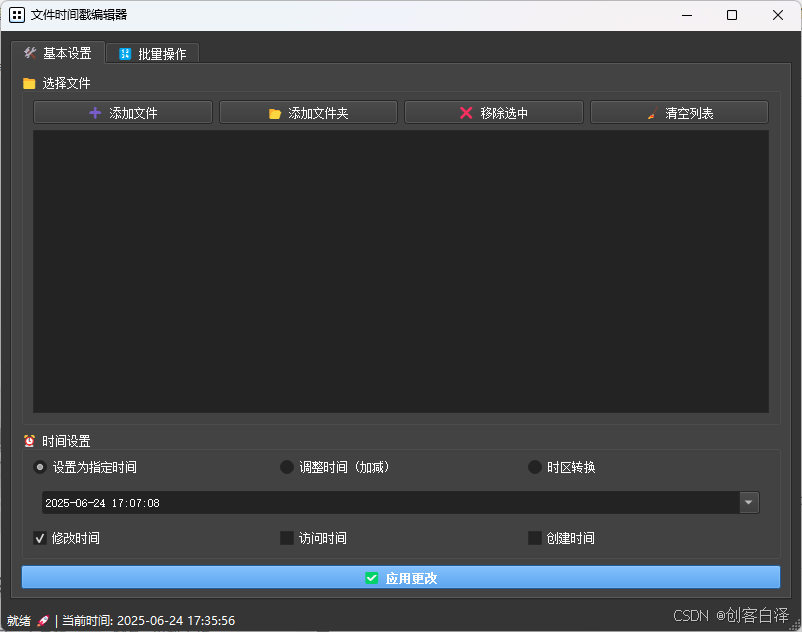Switch to the 批量操作 tab

[x=152, y=54]
